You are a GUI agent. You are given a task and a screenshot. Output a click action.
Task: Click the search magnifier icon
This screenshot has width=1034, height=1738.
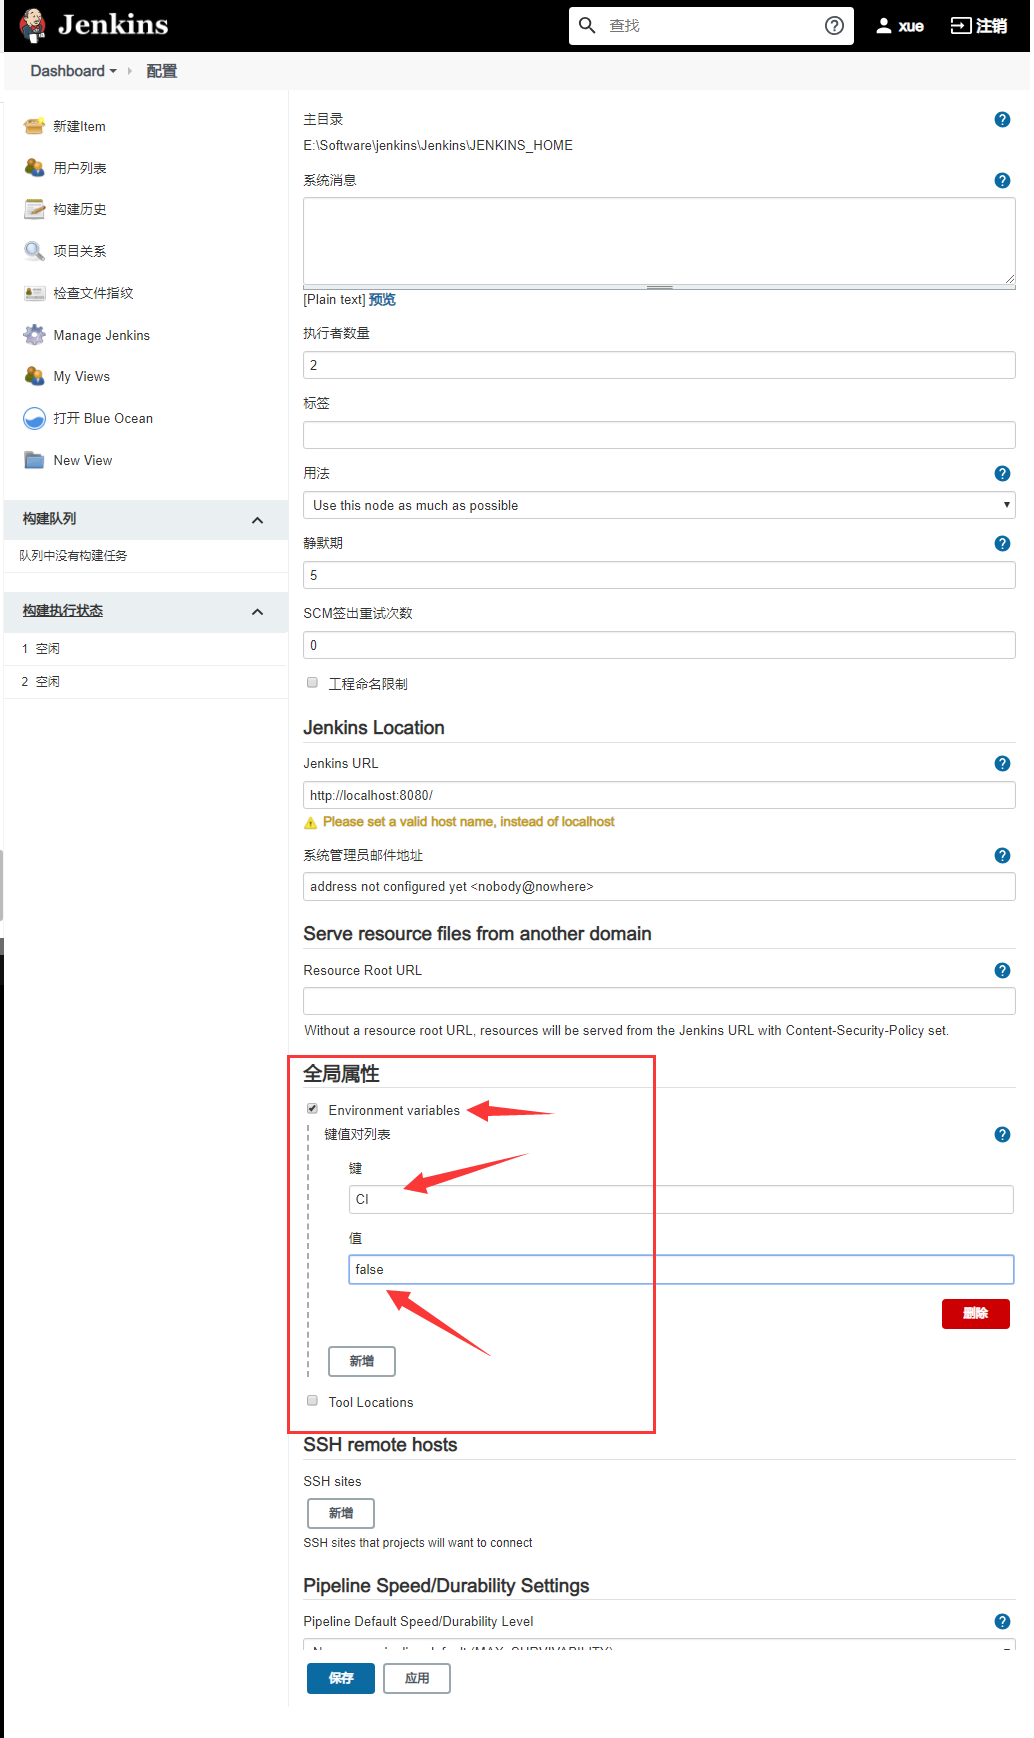click(588, 25)
